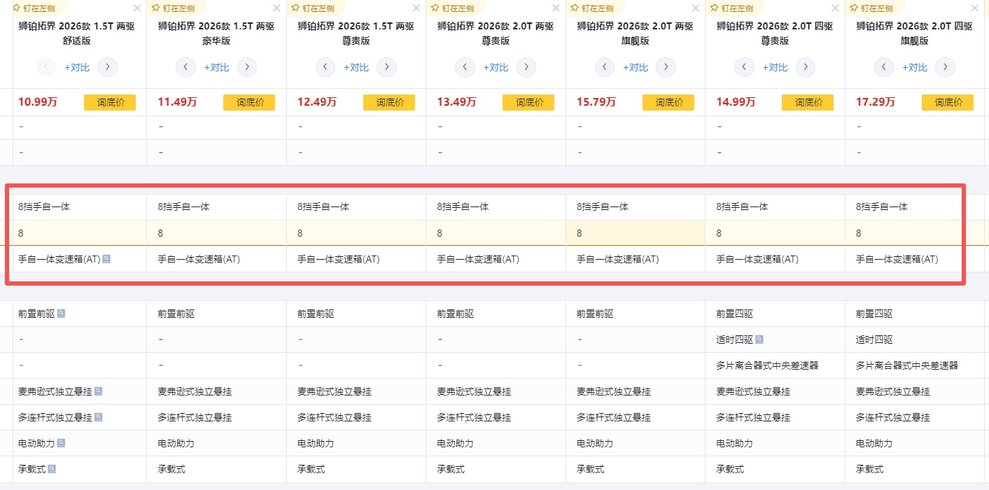Click the info icon next to 电动助力
989x490 pixels.
pyautogui.click(x=61, y=443)
